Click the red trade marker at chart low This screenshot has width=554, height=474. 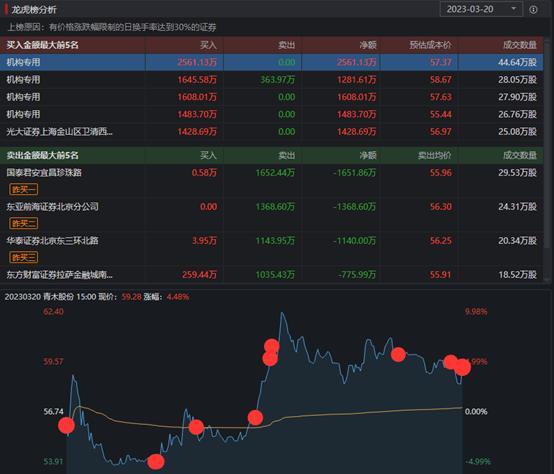tap(155, 462)
